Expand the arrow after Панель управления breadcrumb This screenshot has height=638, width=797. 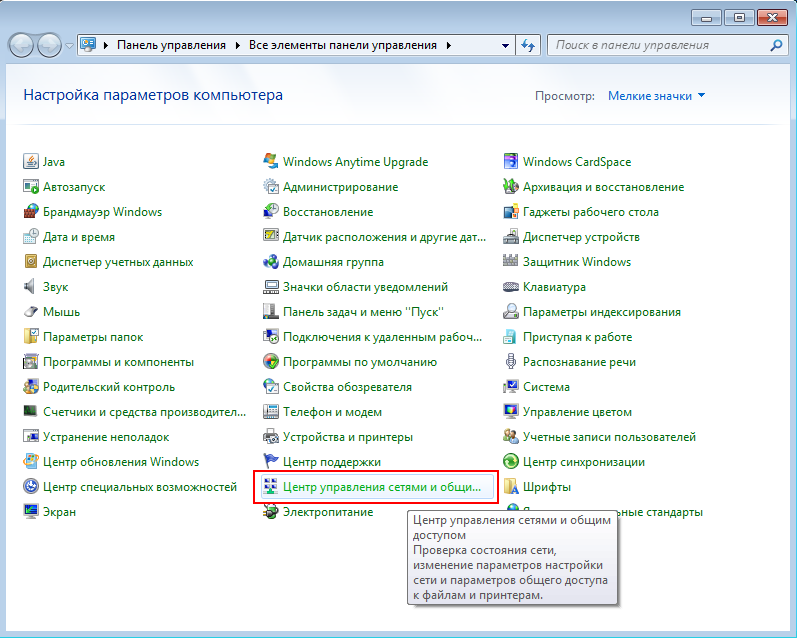tap(237, 45)
